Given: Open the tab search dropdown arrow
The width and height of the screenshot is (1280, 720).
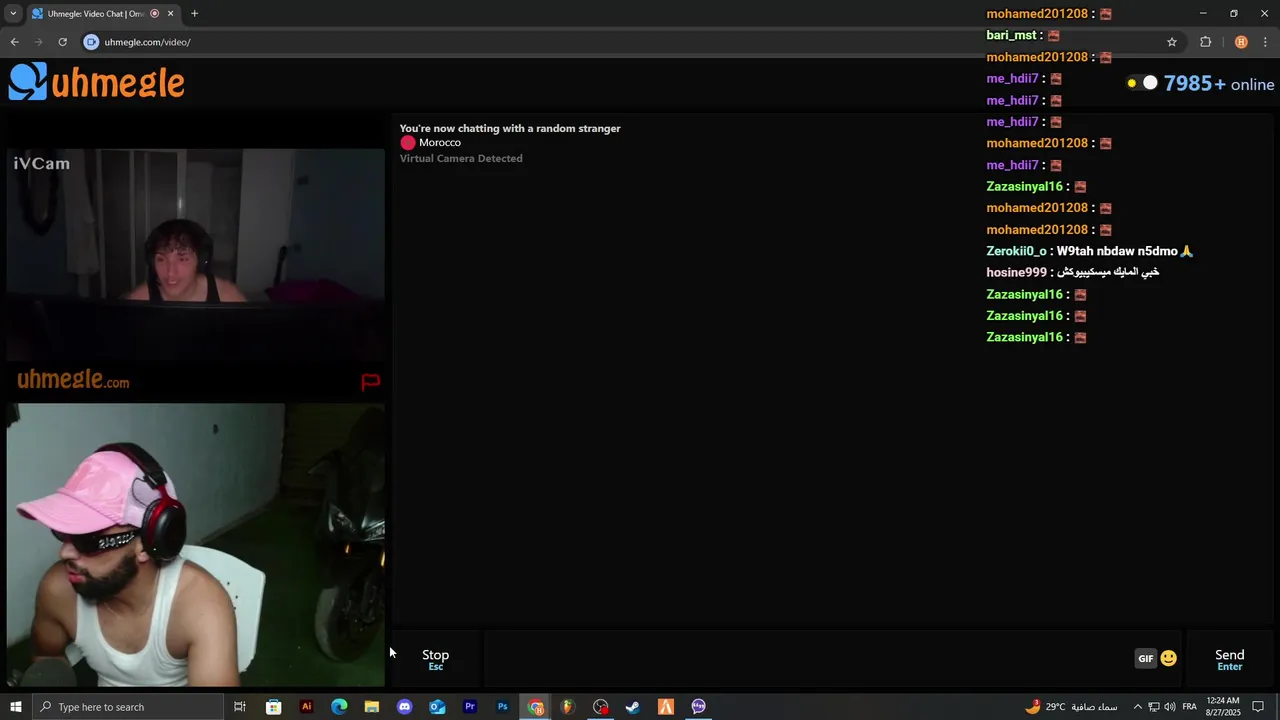Looking at the screenshot, I should click(13, 14).
